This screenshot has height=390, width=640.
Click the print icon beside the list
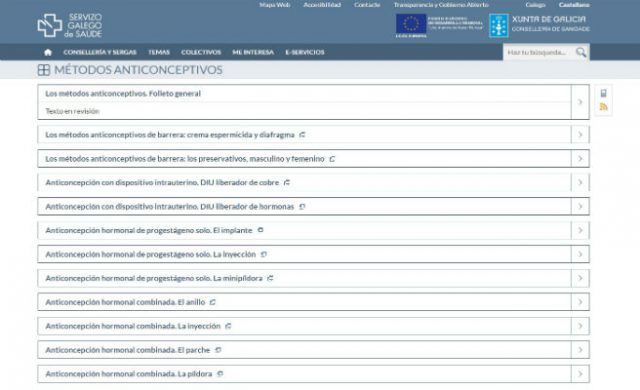pyautogui.click(x=603, y=93)
